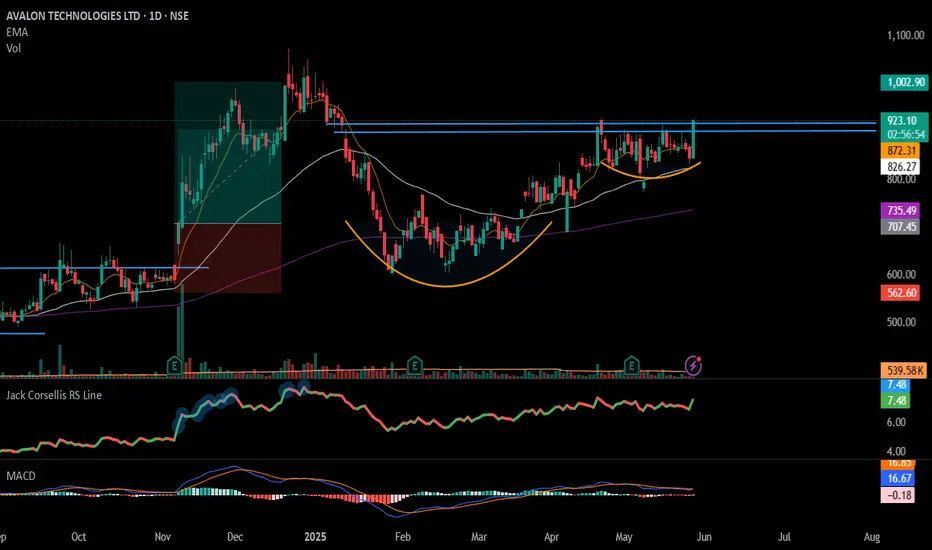Click the blue 16.67 MACD value label
Image resolution: width=932 pixels, height=550 pixels.
click(x=898, y=478)
